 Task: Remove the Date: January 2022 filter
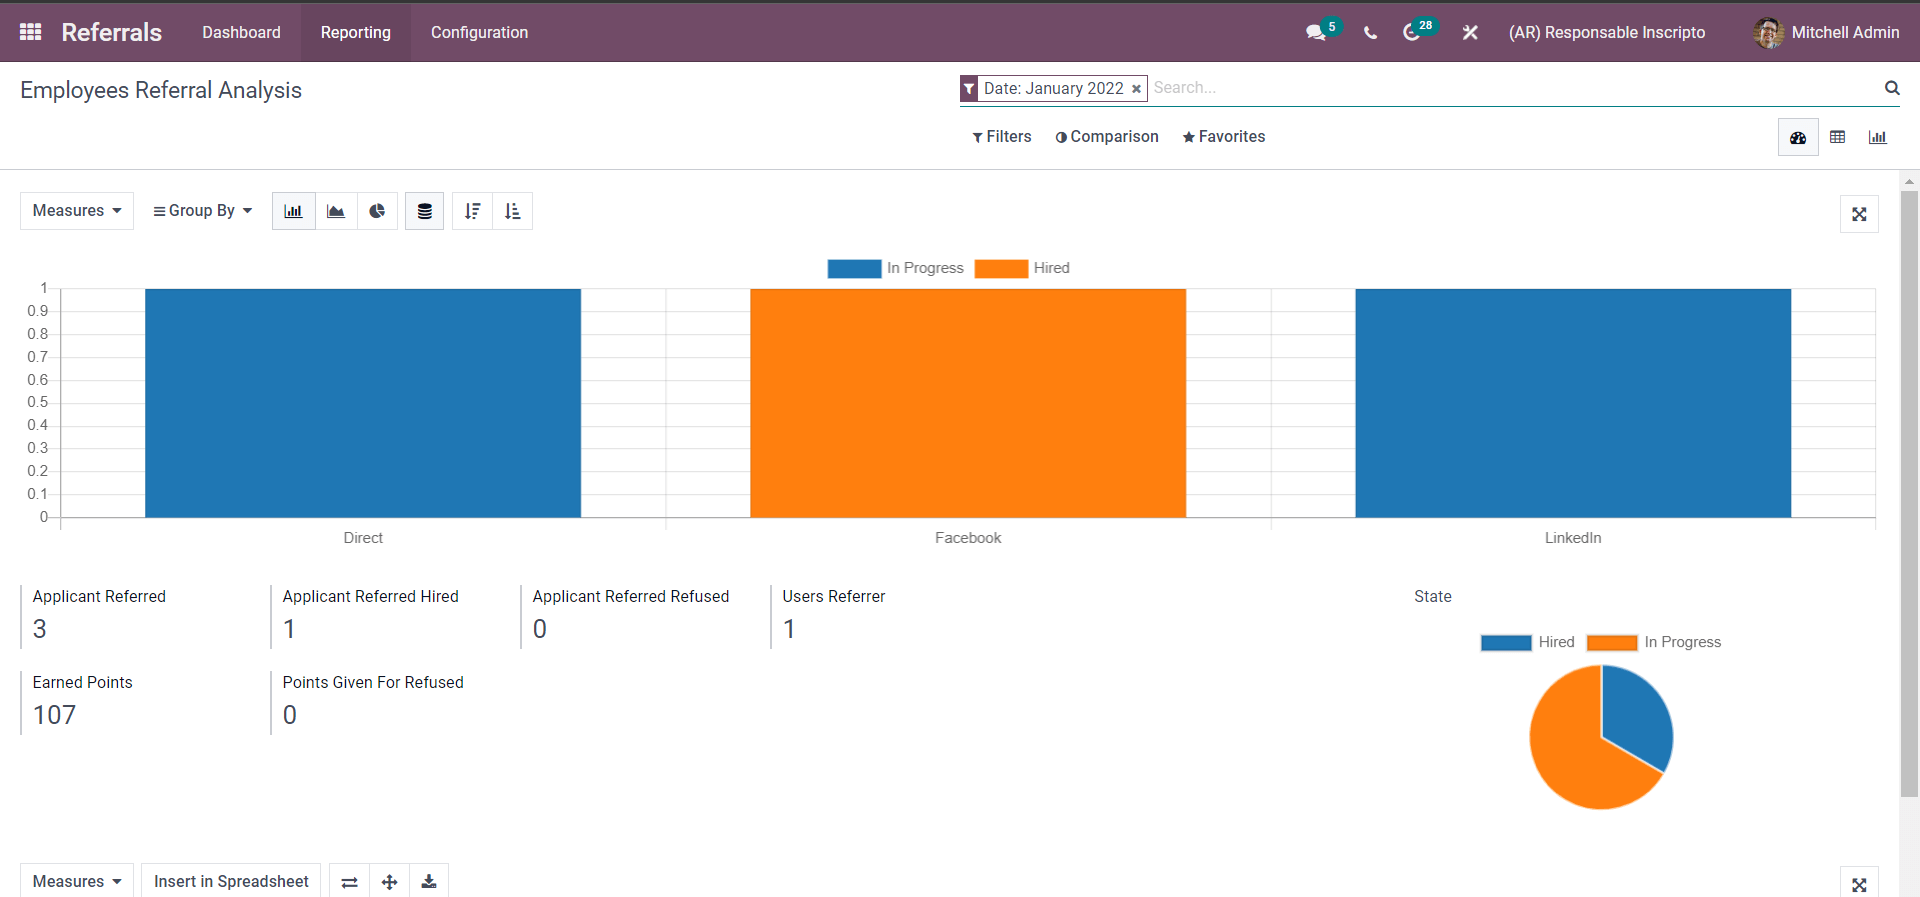[x=1136, y=89]
